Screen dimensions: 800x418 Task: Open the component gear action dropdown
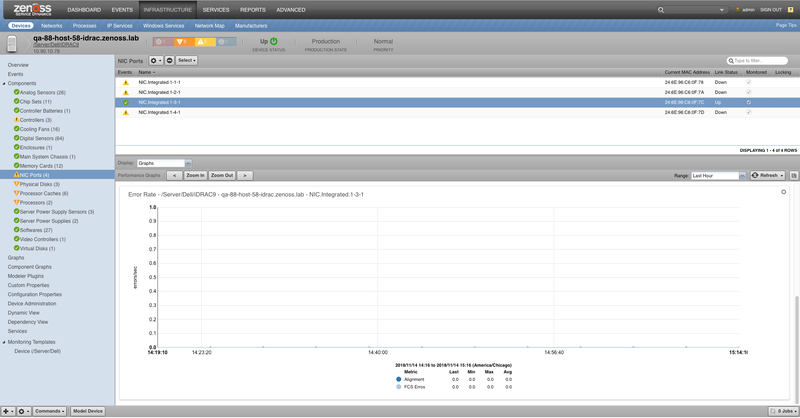pyautogui.click(x=156, y=60)
